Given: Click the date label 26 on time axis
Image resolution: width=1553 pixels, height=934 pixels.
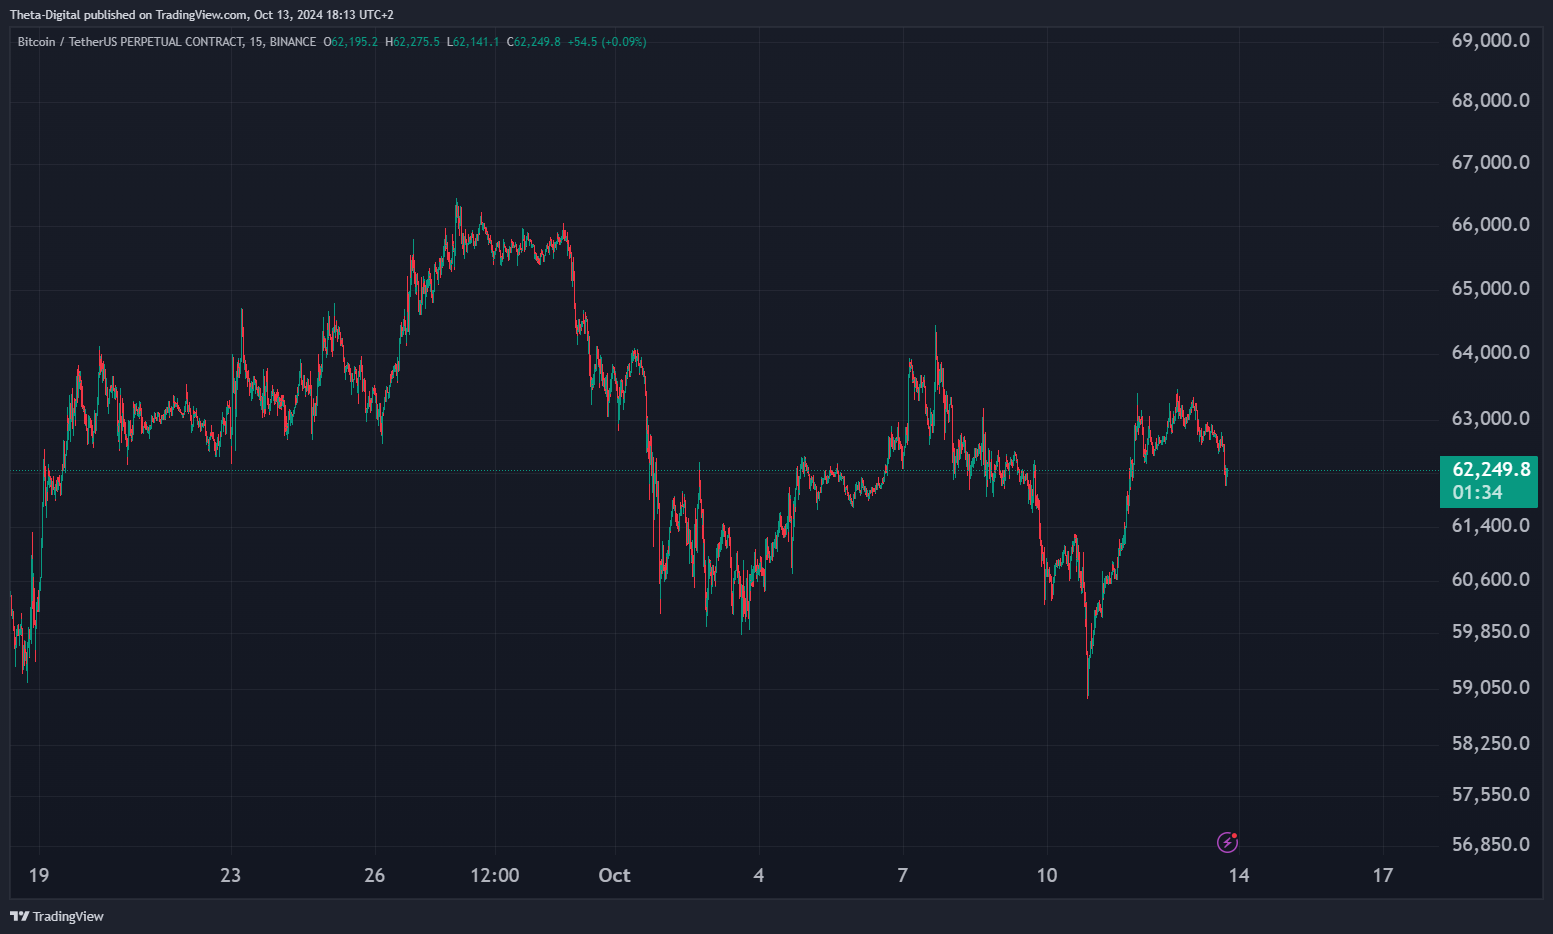Looking at the screenshot, I should pos(375,876).
